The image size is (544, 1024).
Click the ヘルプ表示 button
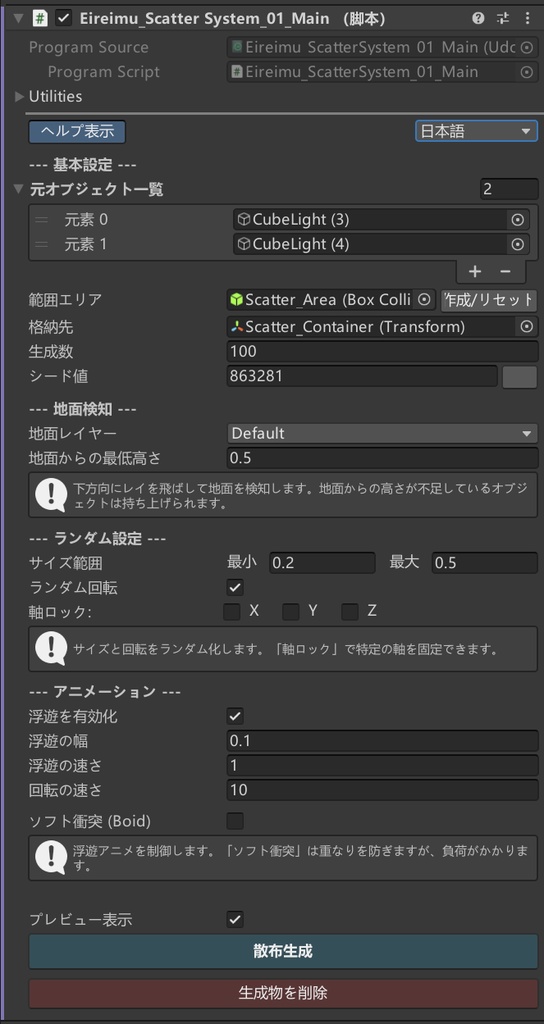[x=77, y=131]
